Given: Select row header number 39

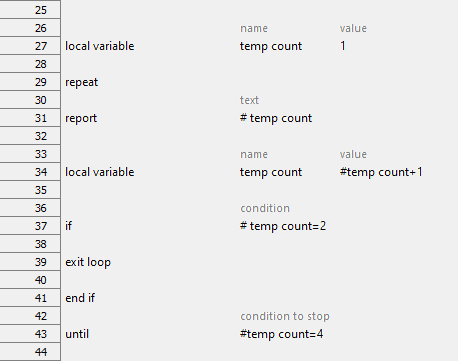Looking at the screenshot, I should point(30,262).
